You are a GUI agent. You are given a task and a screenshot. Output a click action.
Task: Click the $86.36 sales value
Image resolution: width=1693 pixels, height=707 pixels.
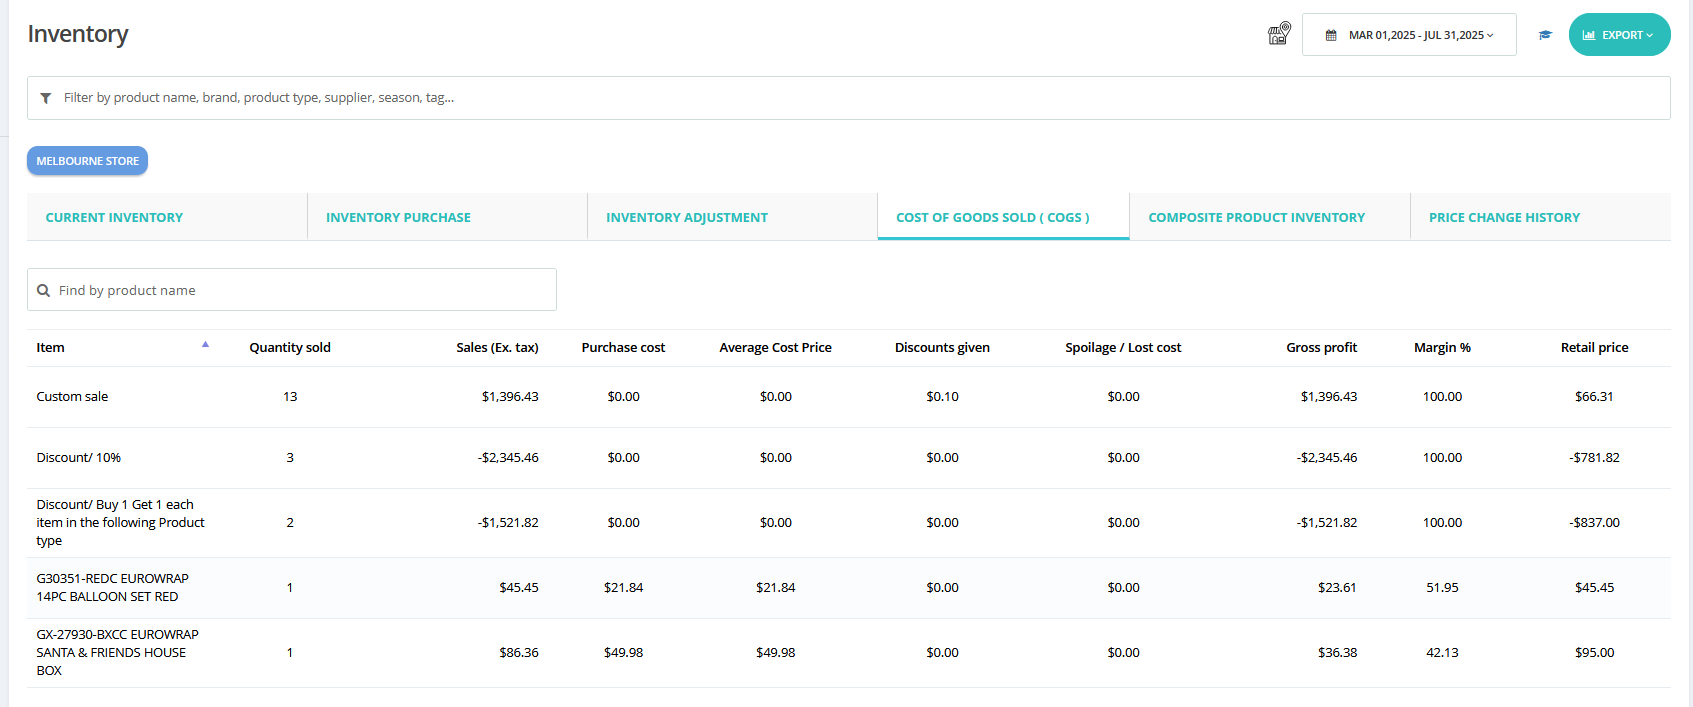(519, 653)
